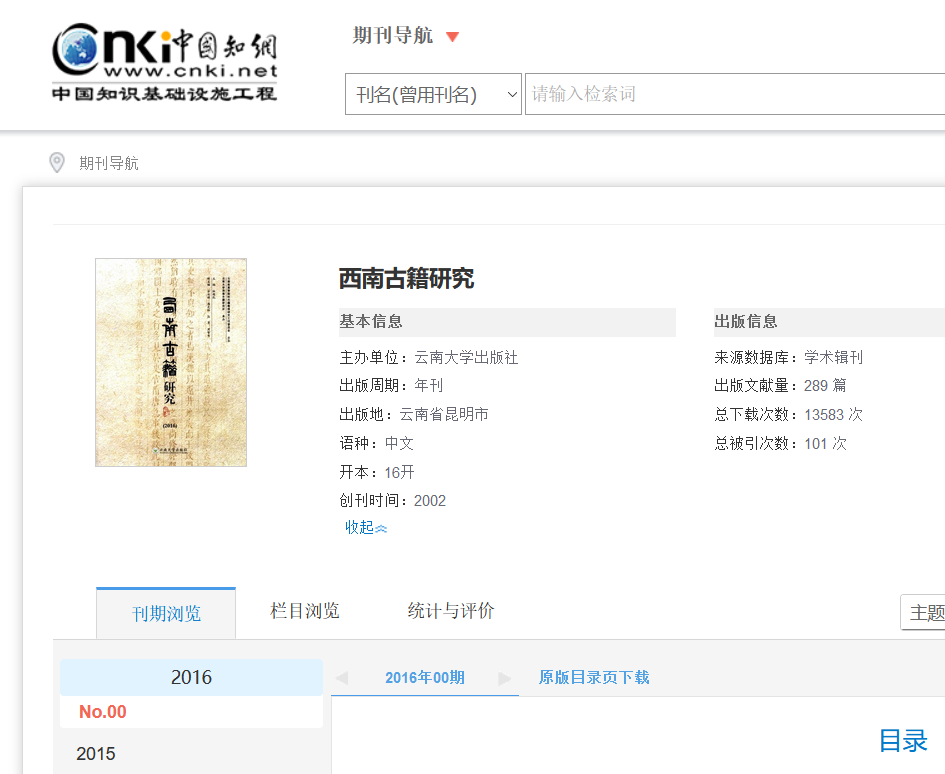Click 原版目录页下载 link
Viewport: 945px width, 774px height.
click(x=594, y=677)
